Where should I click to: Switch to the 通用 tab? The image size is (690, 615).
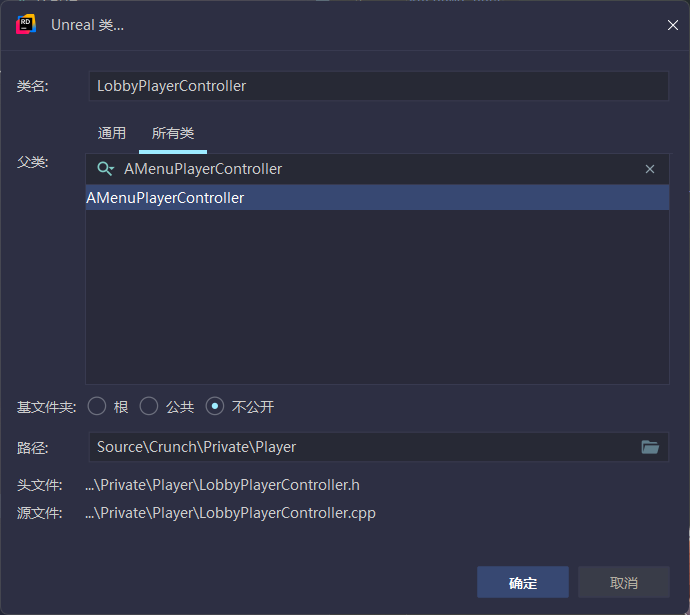point(112,133)
